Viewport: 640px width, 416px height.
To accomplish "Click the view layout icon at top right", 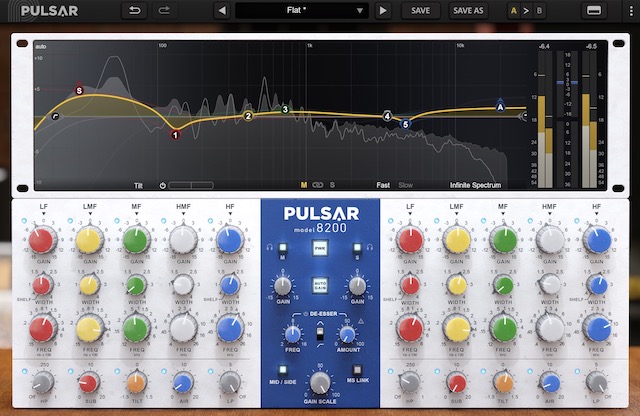I will 594,10.
